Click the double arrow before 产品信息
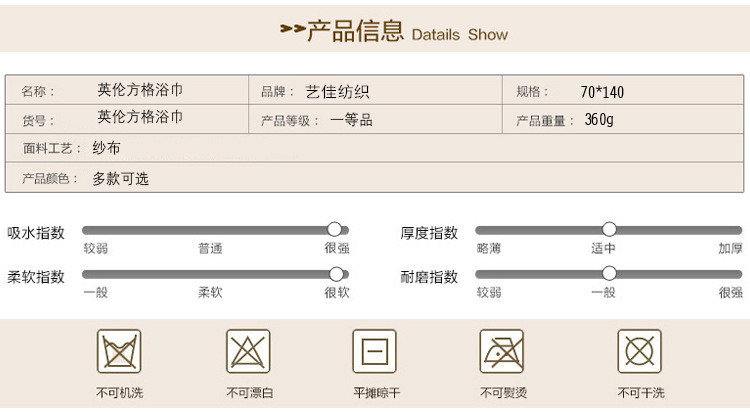This screenshot has width=750, height=420. pyautogui.click(x=293, y=29)
